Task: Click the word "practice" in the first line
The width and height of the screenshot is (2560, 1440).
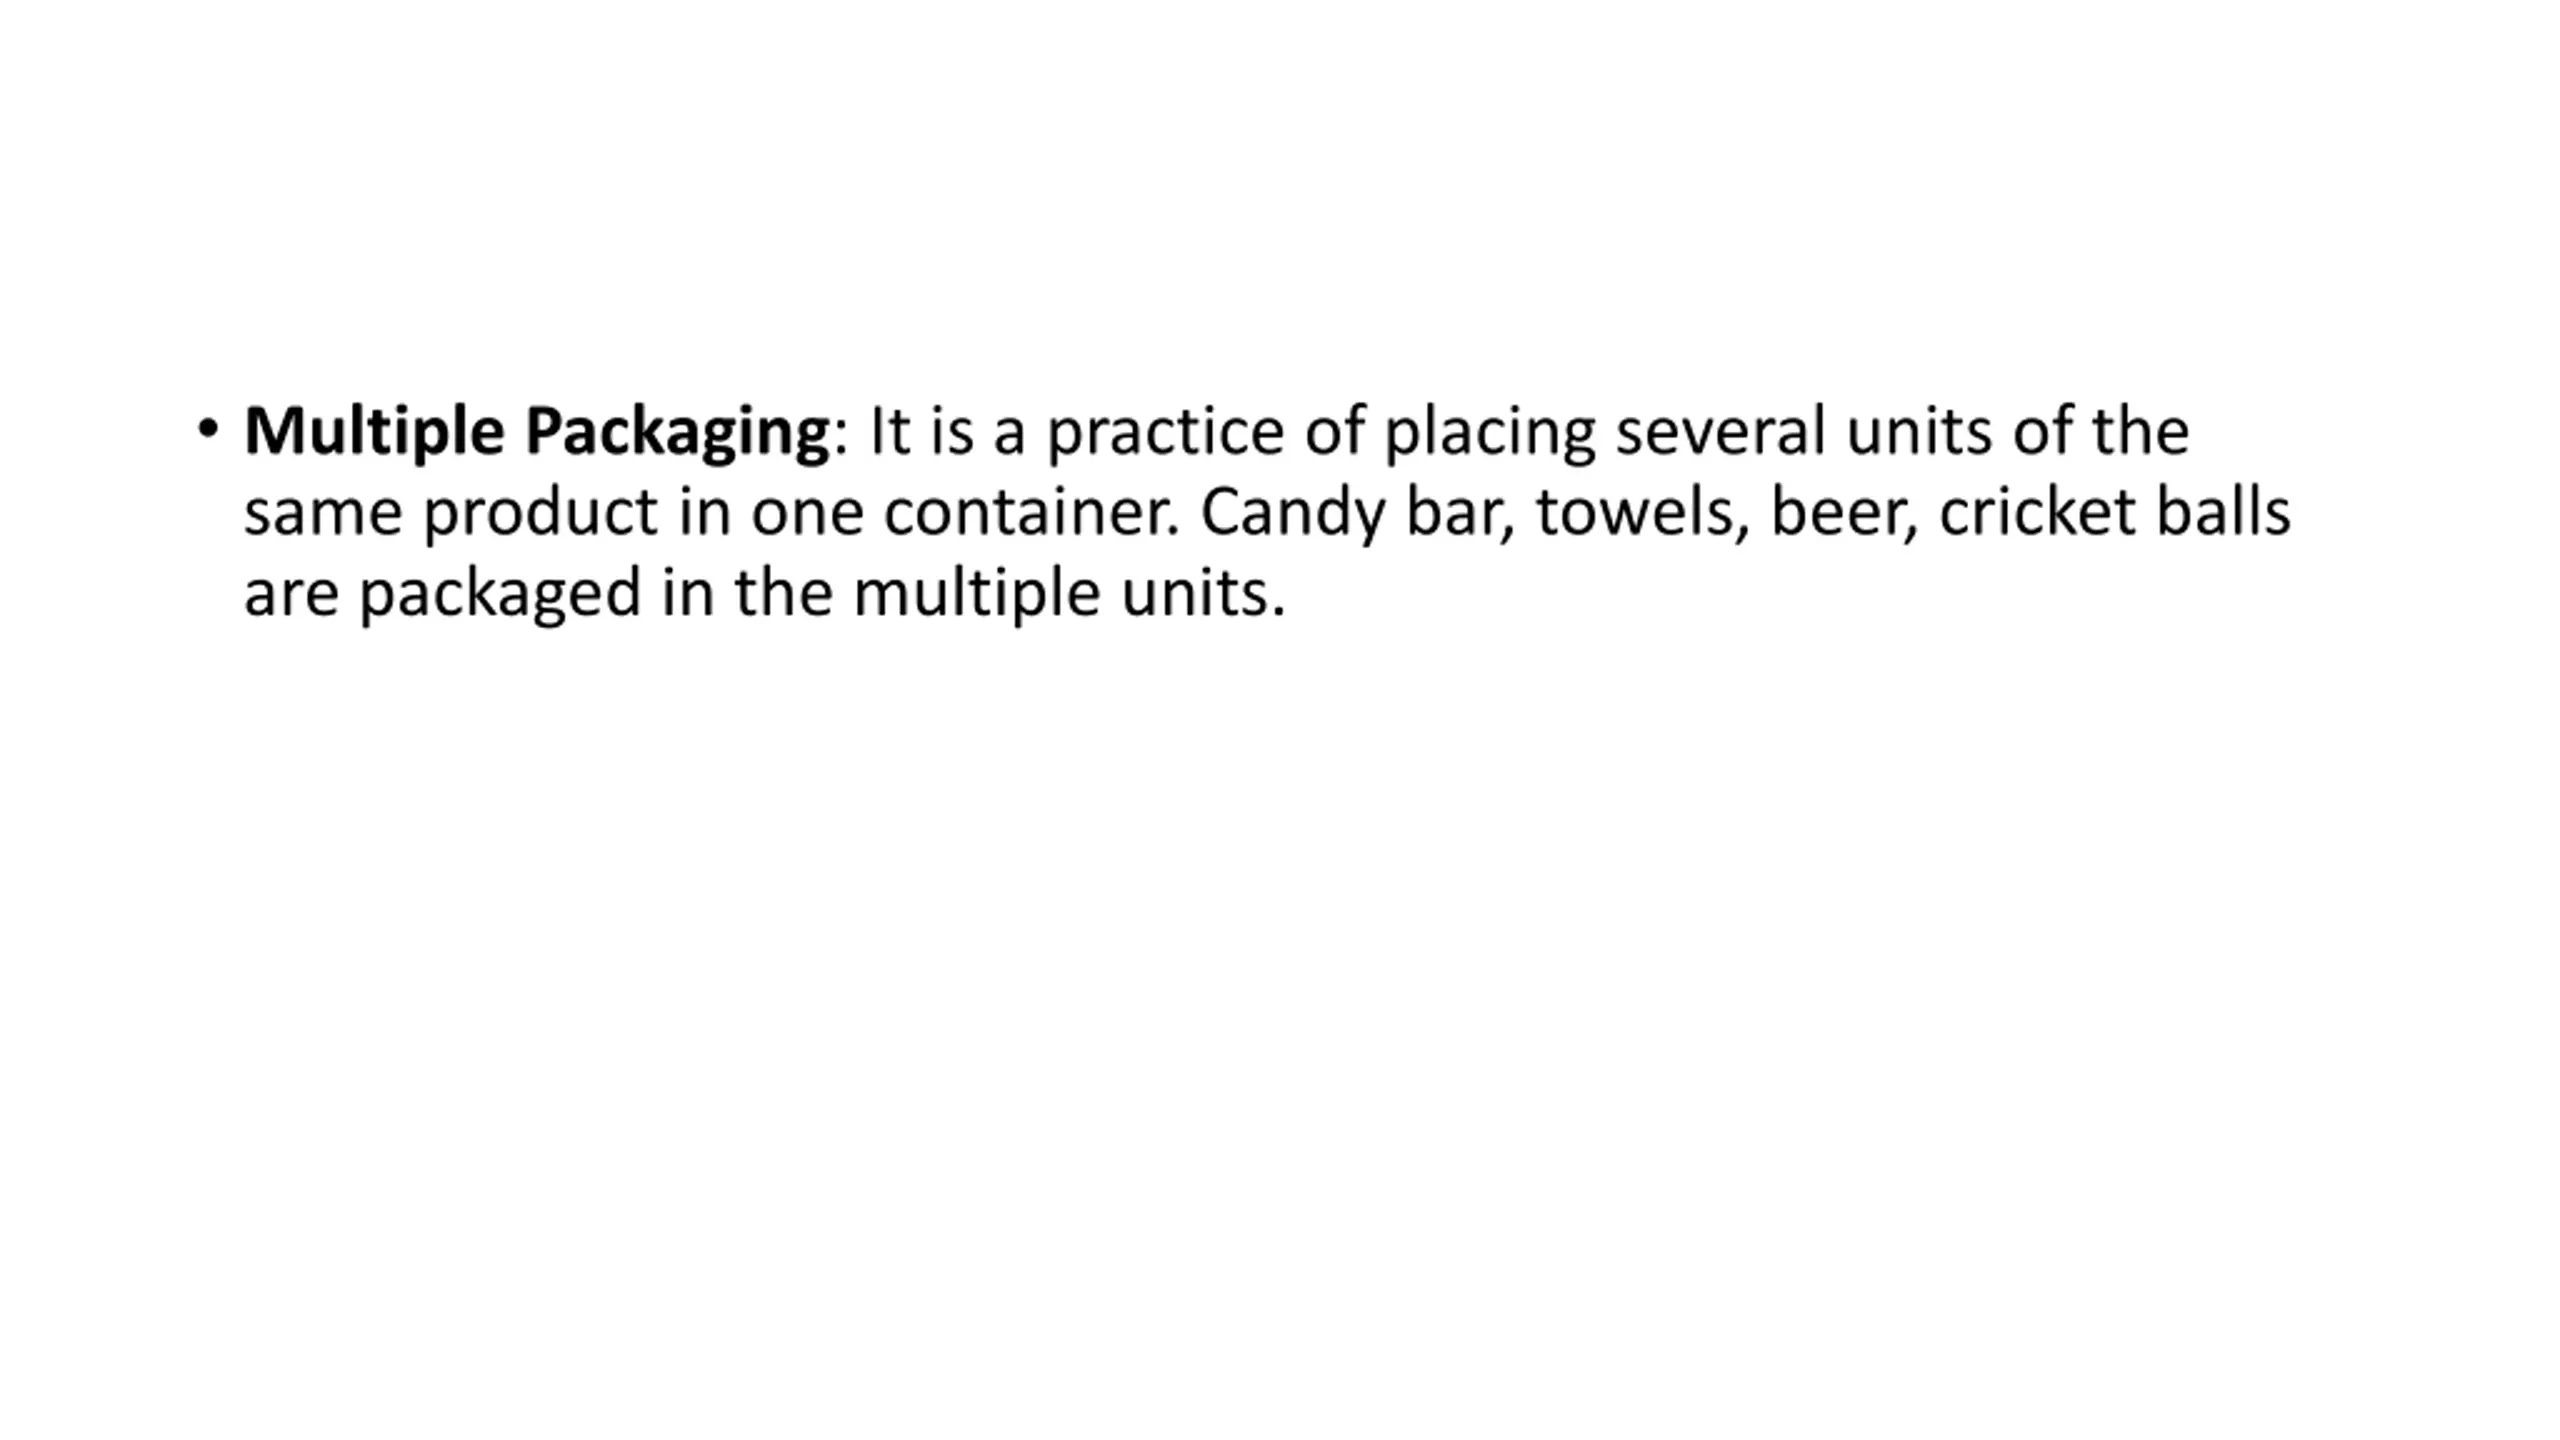Action: point(1165,434)
